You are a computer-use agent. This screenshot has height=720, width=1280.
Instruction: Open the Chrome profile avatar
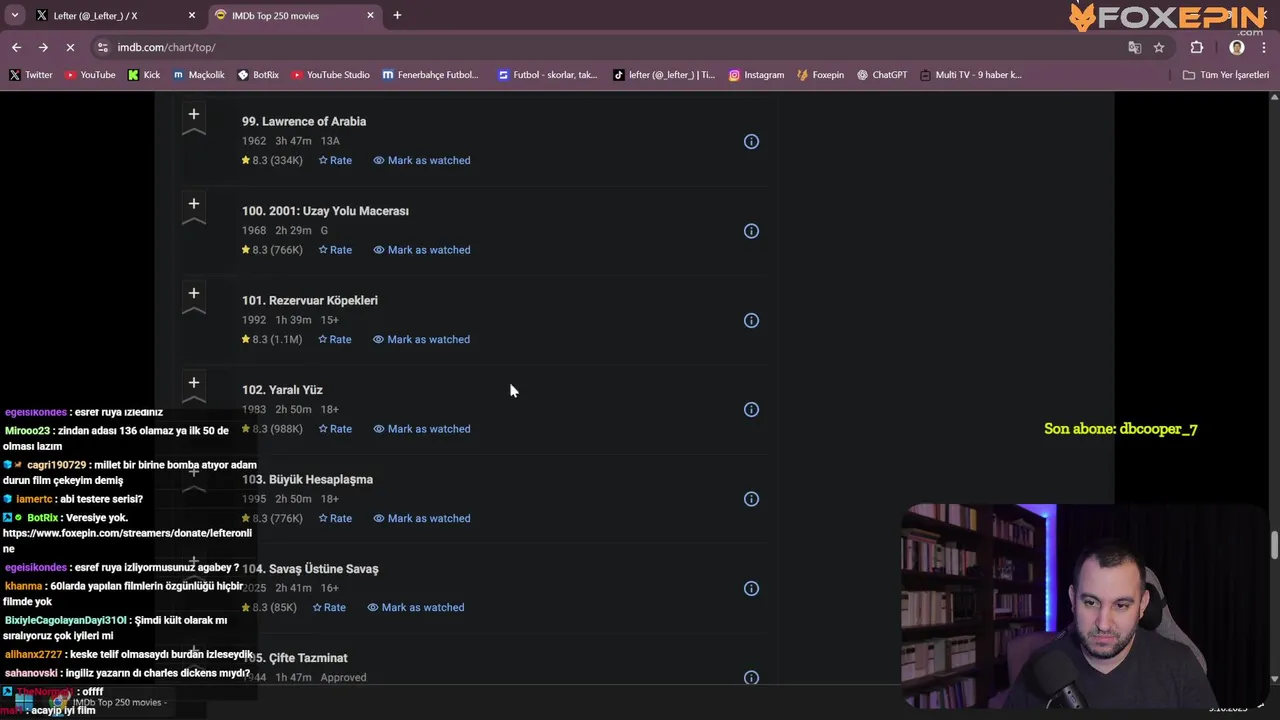tap(1237, 47)
